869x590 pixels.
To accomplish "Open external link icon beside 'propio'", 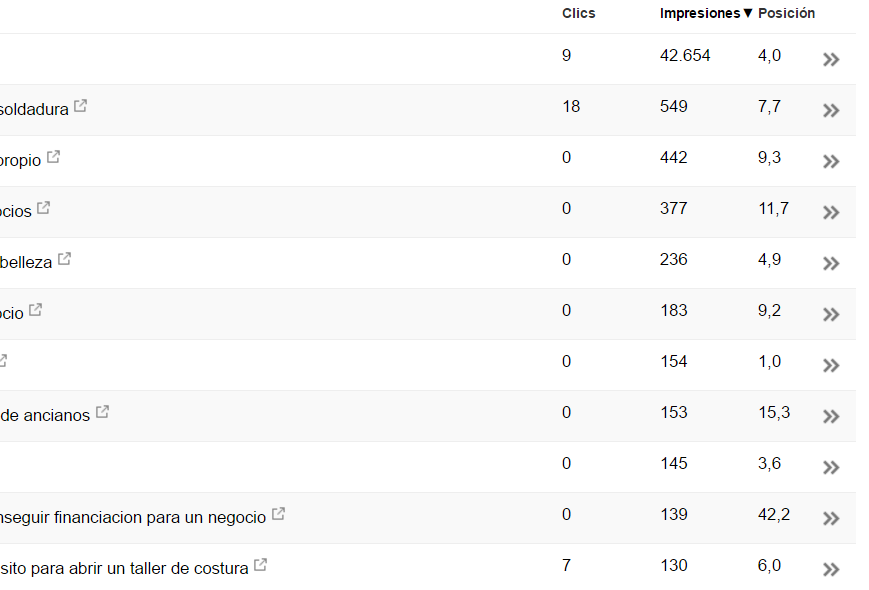I will 53,157.
